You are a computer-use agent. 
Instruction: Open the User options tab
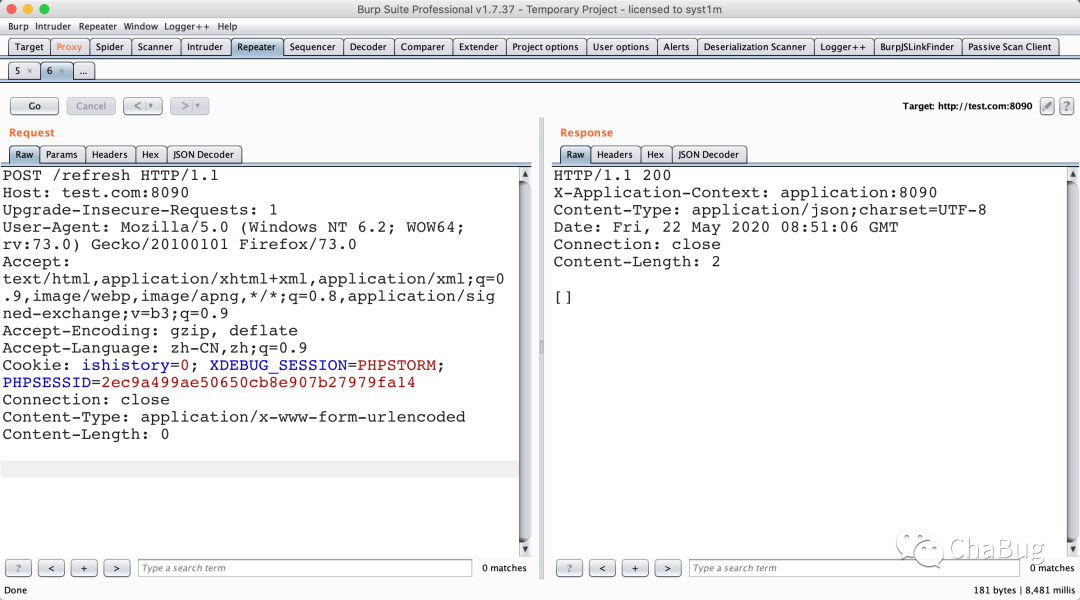[621, 47]
